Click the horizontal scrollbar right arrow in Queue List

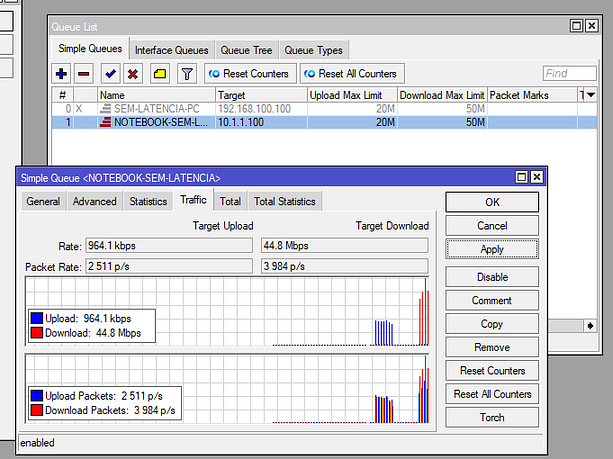[x=589, y=325]
